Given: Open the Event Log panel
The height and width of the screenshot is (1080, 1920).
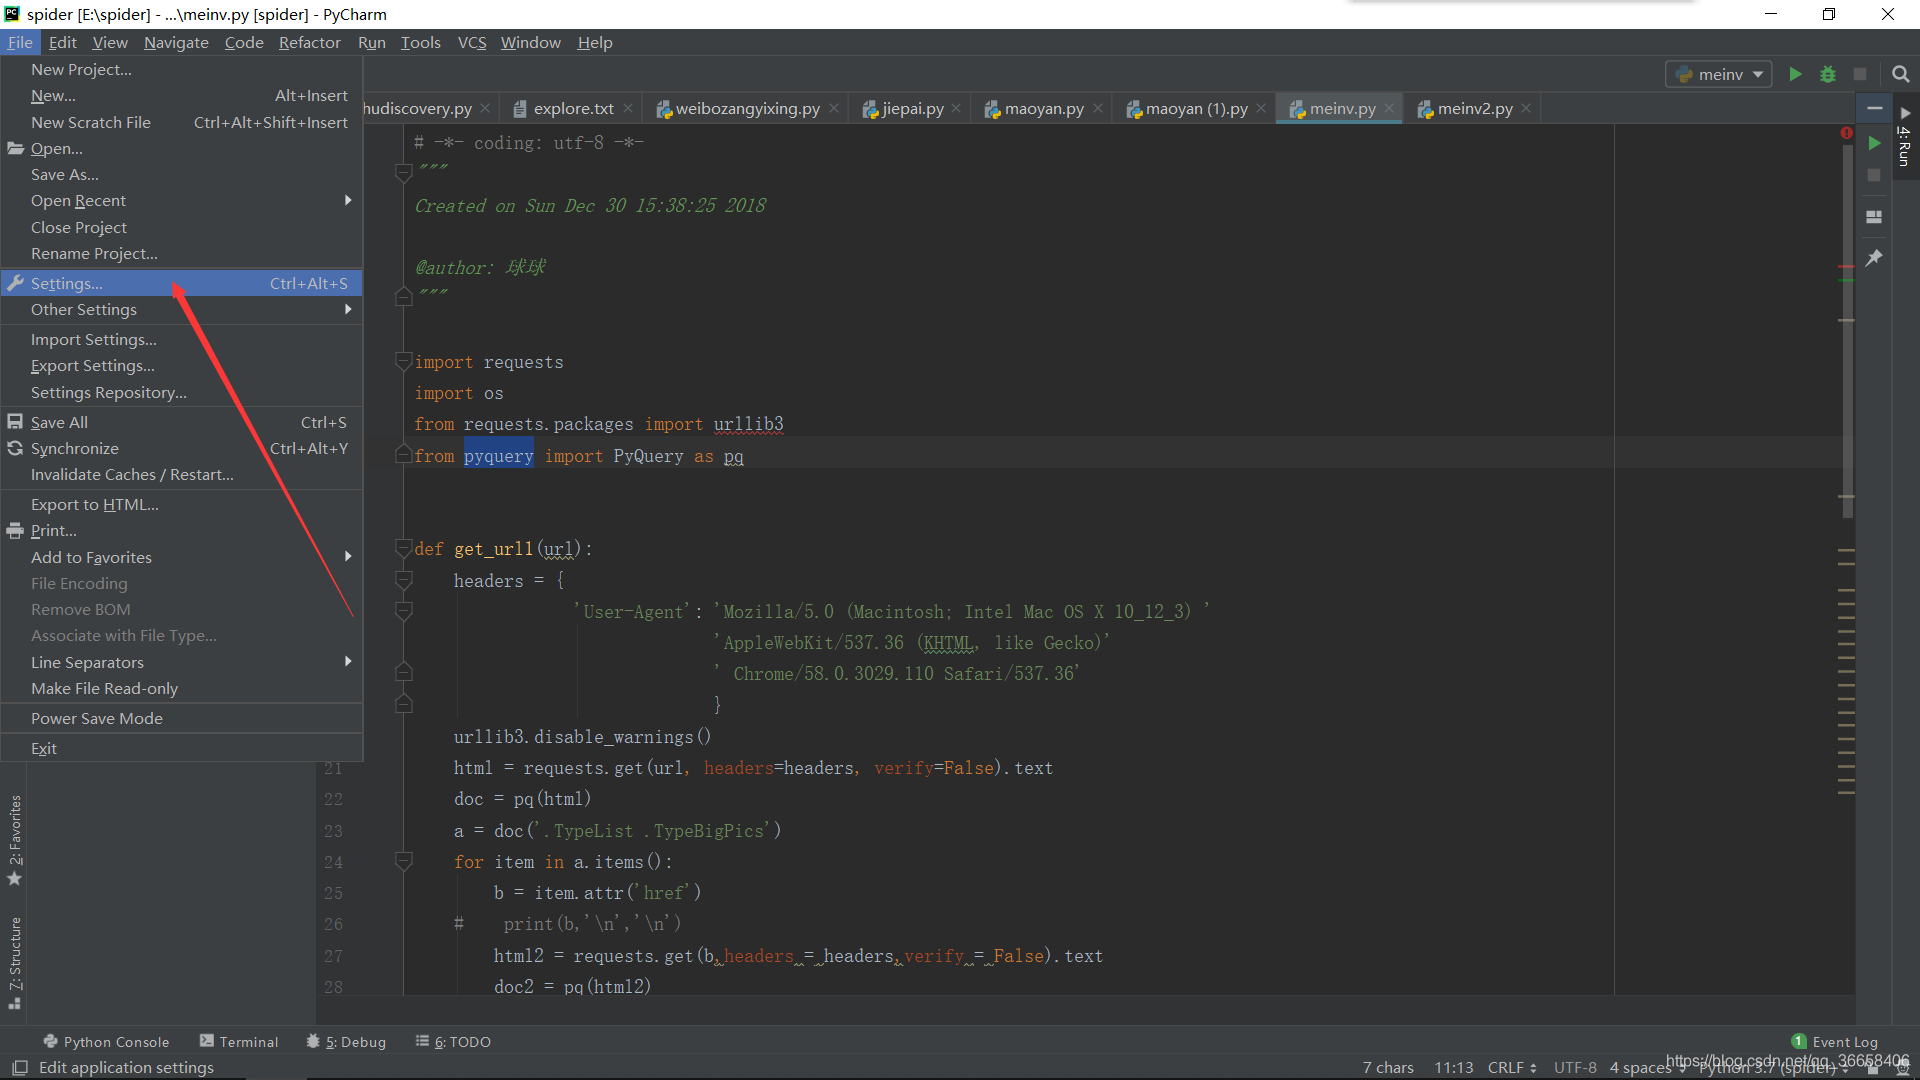Looking at the screenshot, I should [x=1834, y=1041].
